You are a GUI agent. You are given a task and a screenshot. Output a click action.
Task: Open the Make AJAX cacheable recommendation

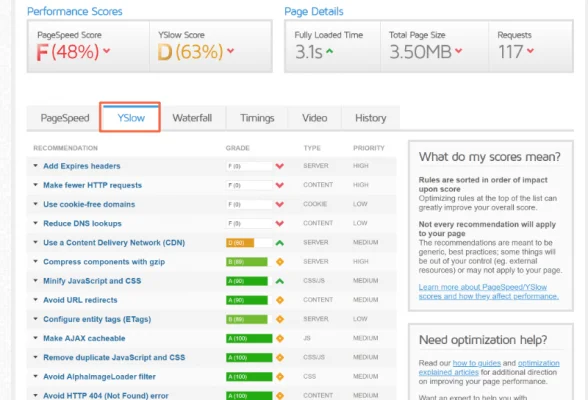pyautogui.click(x=84, y=338)
